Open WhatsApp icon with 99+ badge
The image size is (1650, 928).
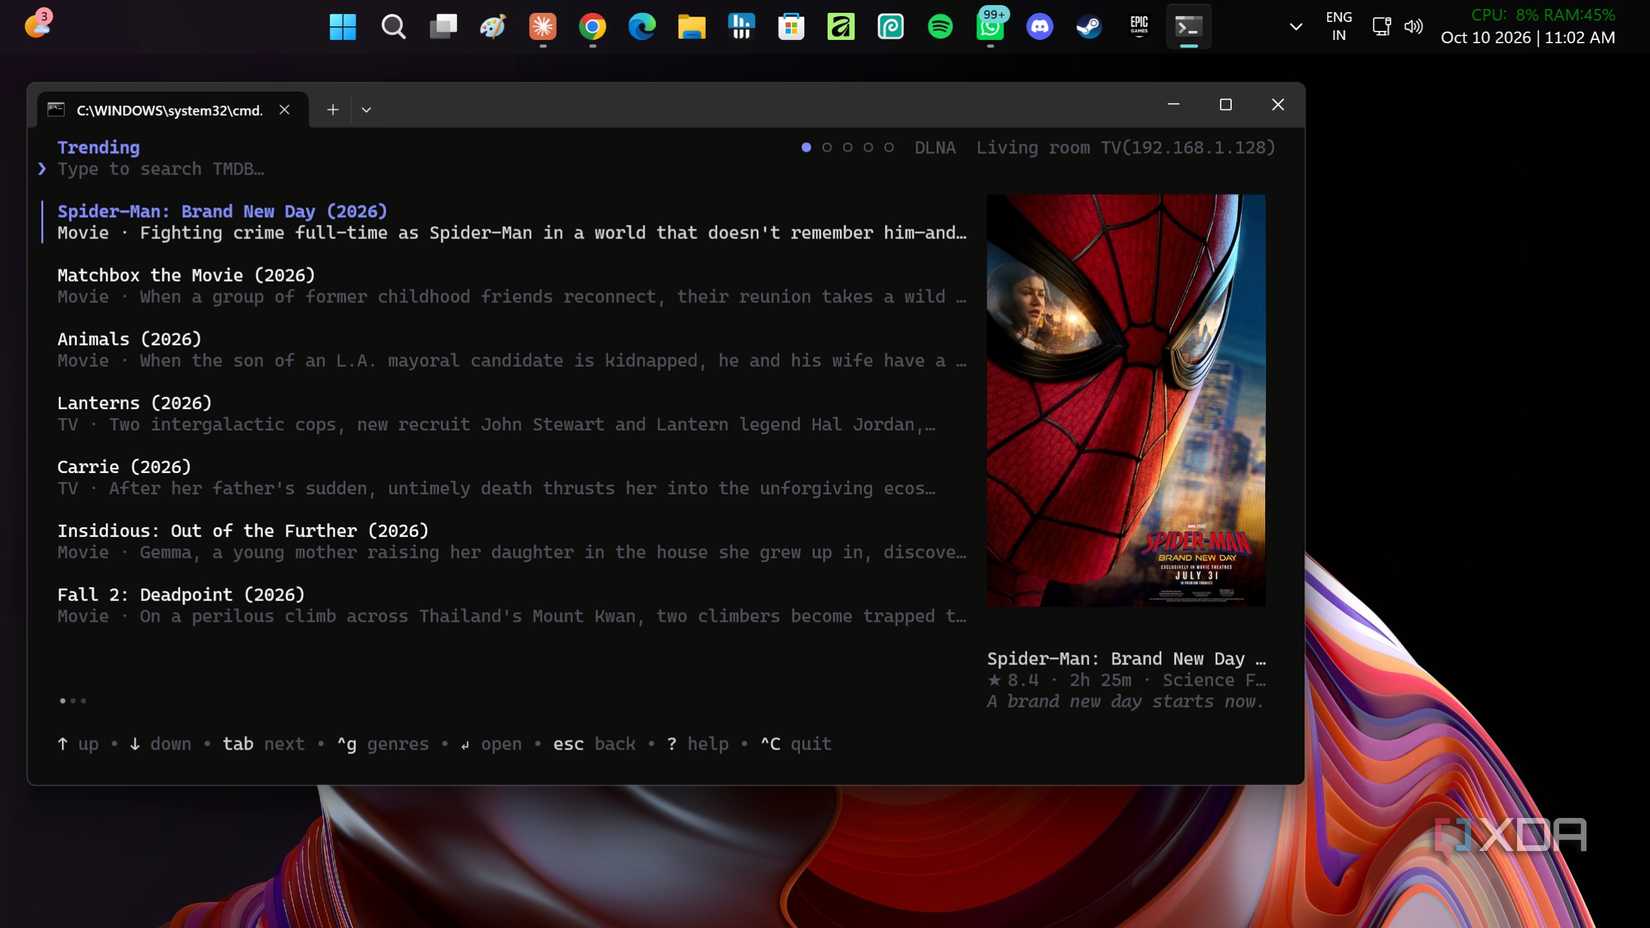pyautogui.click(x=990, y=25)
